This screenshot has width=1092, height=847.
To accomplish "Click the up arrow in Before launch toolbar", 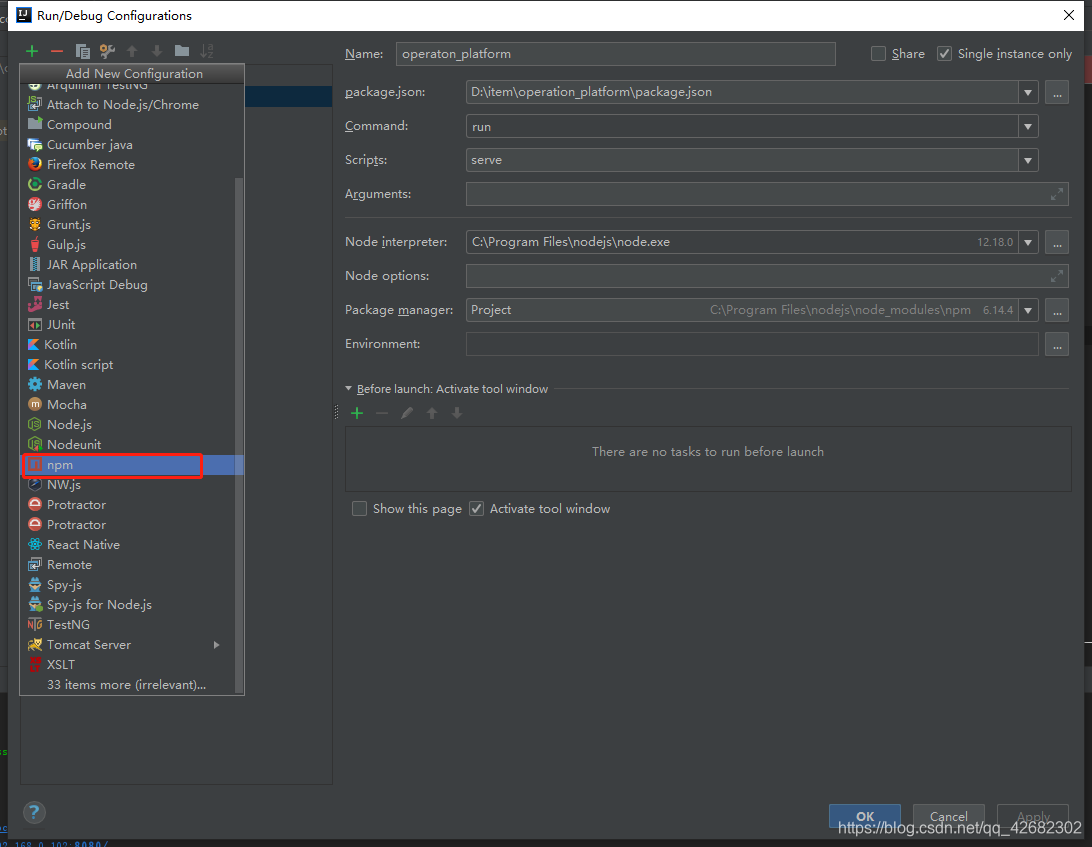I will (x=432, y=413).
